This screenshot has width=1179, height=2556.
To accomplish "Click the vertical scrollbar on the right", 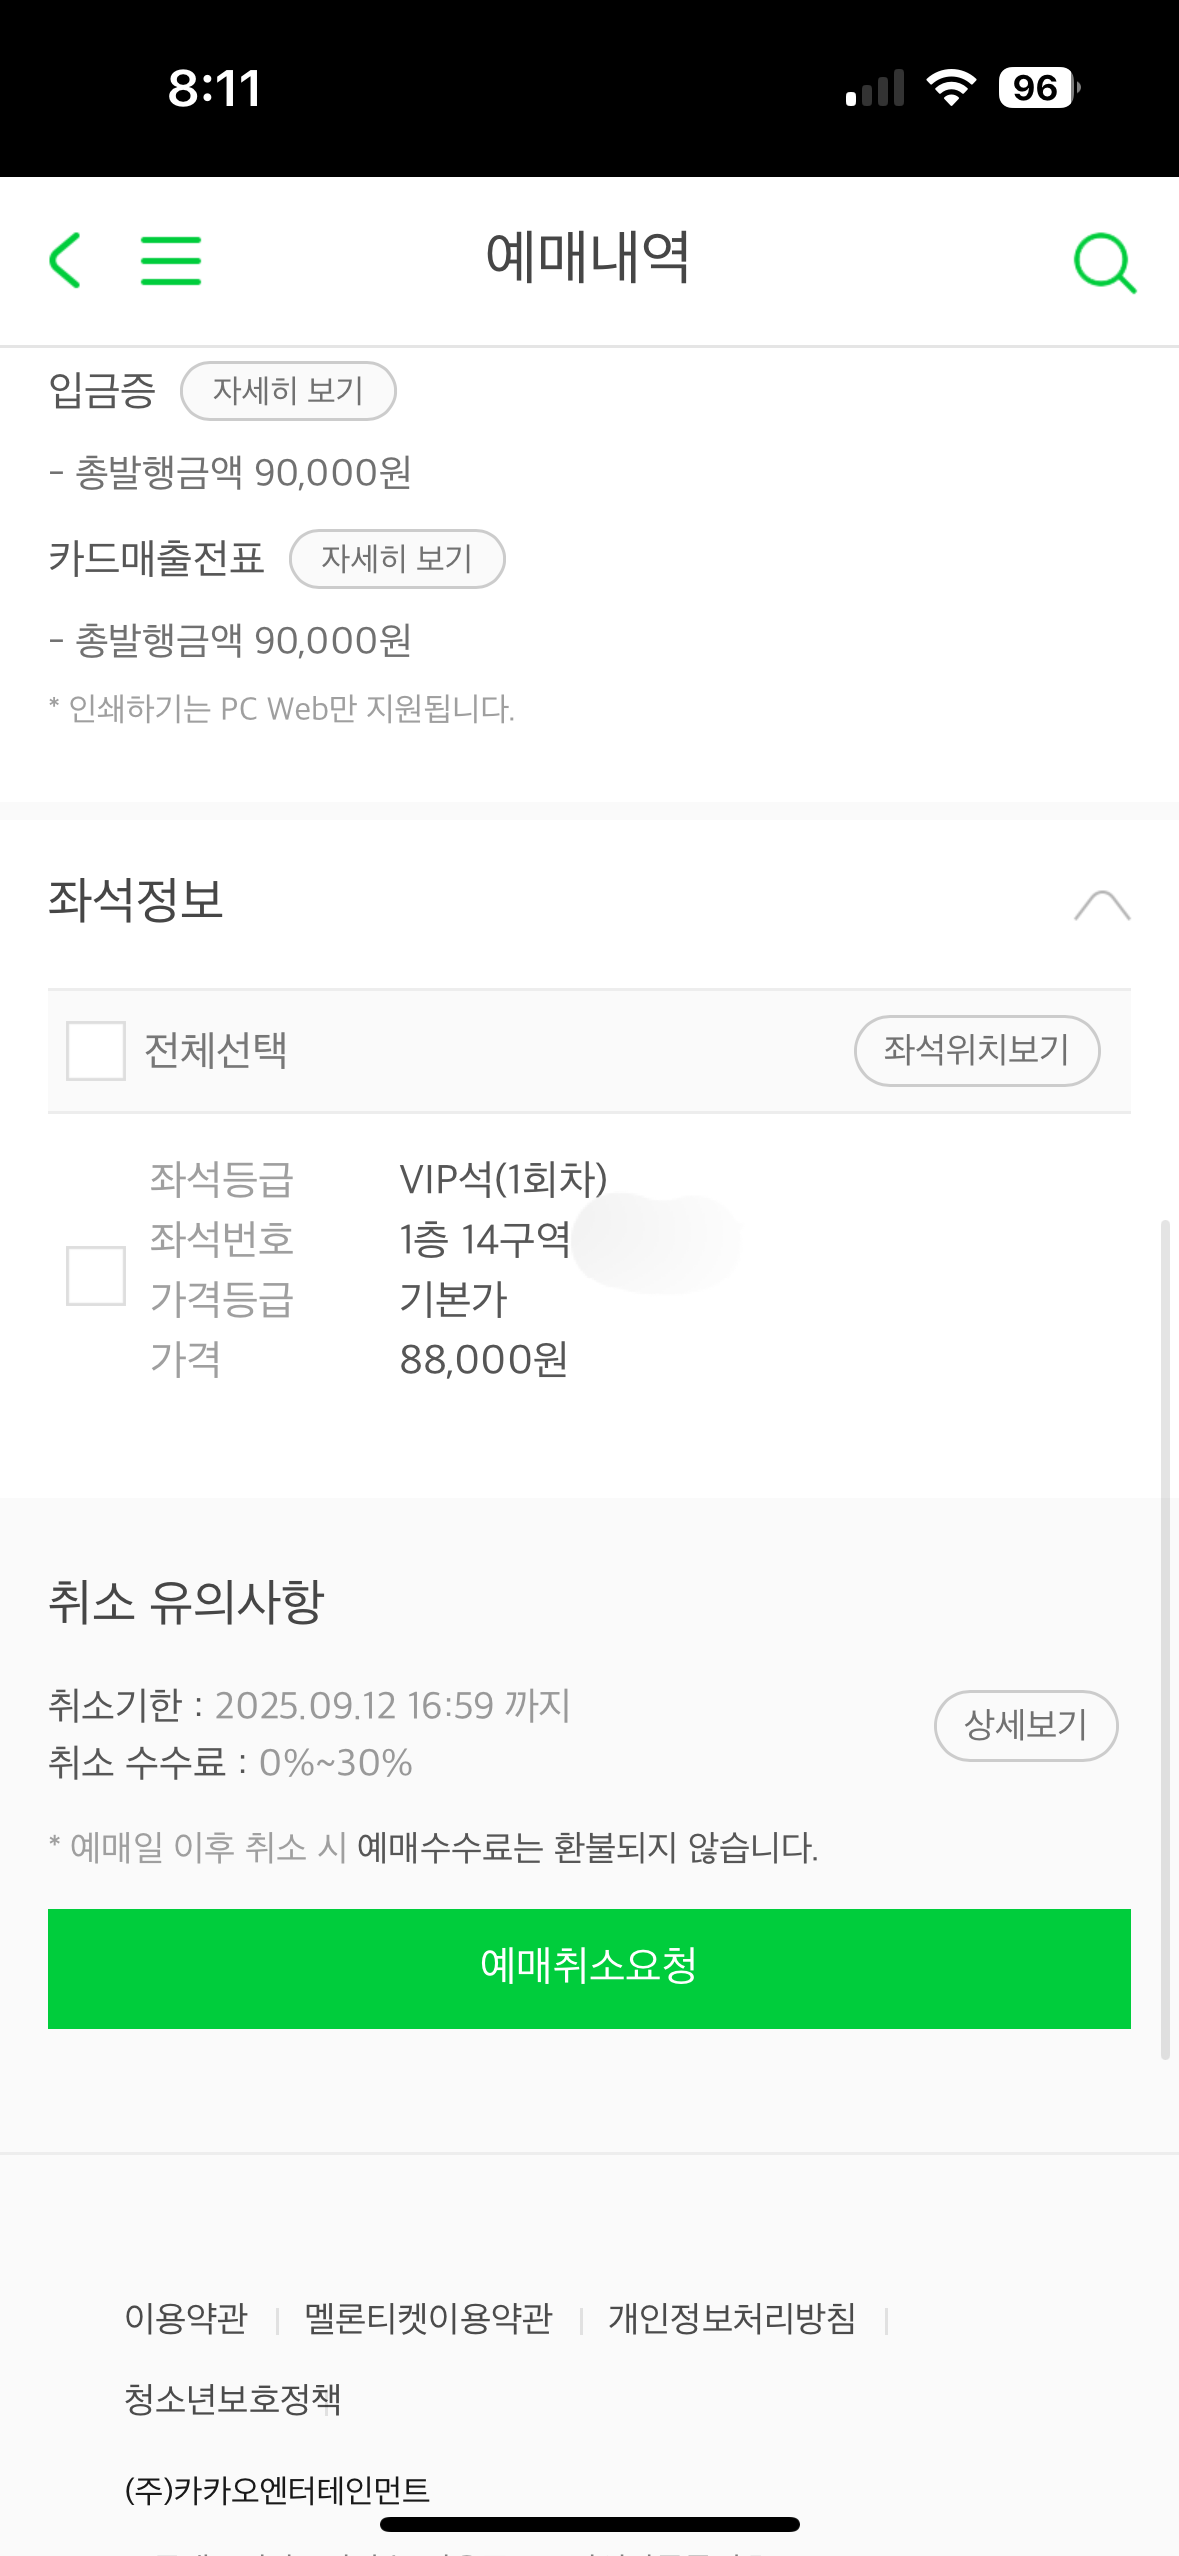I will click(1165, 1640).
